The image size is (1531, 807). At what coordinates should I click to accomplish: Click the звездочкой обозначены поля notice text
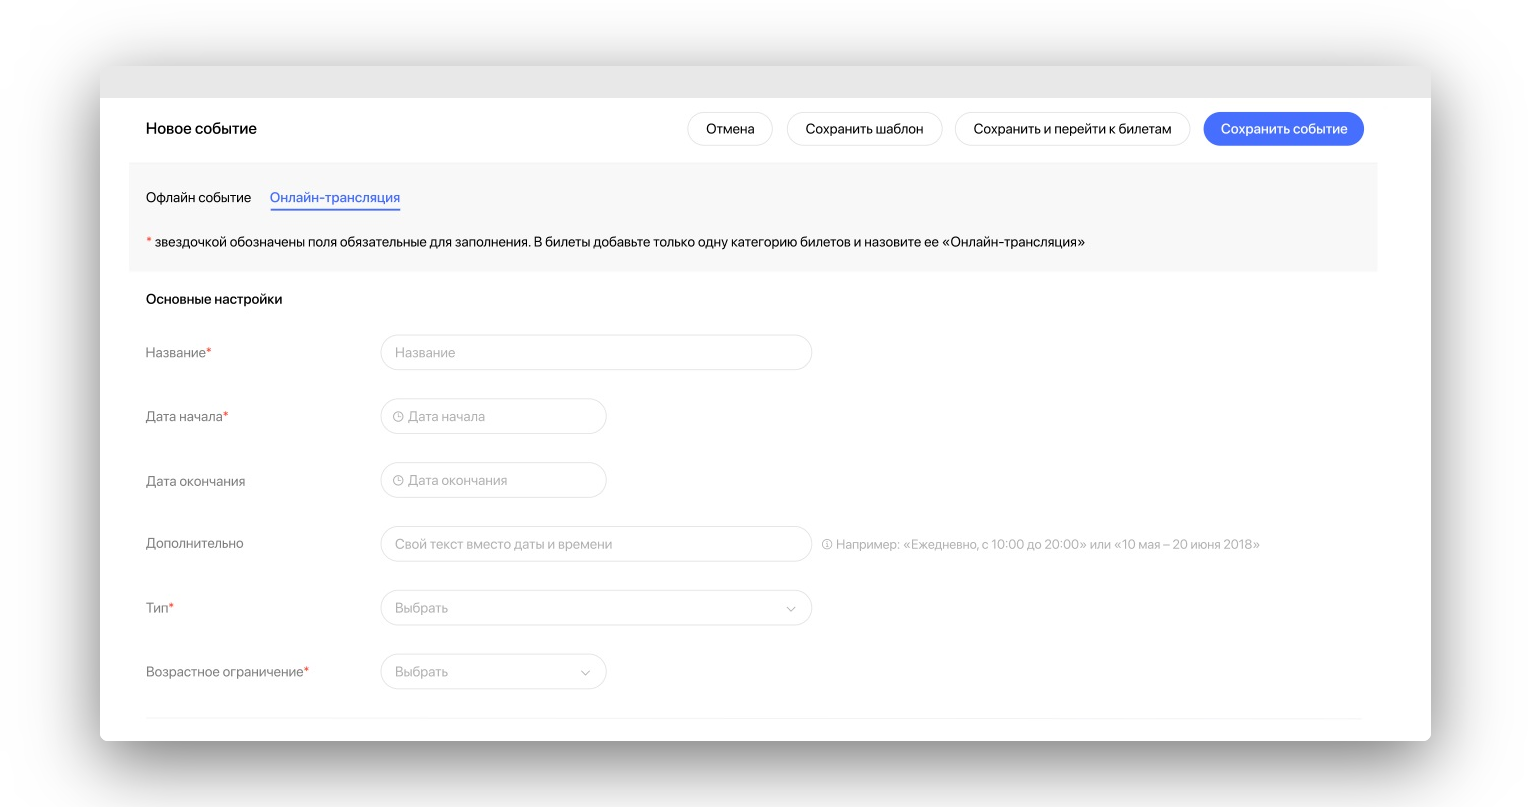pyautogui.click(x=615, y=242)
